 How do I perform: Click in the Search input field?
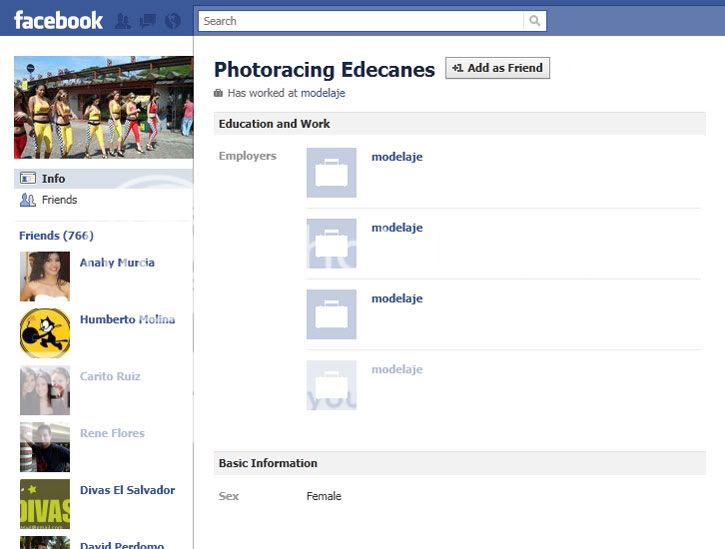(361, 21)
